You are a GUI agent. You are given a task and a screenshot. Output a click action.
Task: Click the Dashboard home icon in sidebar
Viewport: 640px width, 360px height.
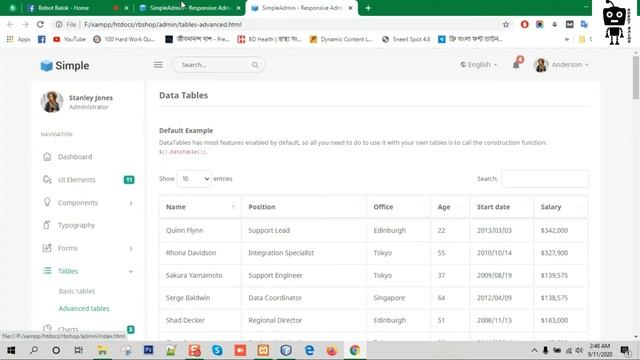point(47,157)
